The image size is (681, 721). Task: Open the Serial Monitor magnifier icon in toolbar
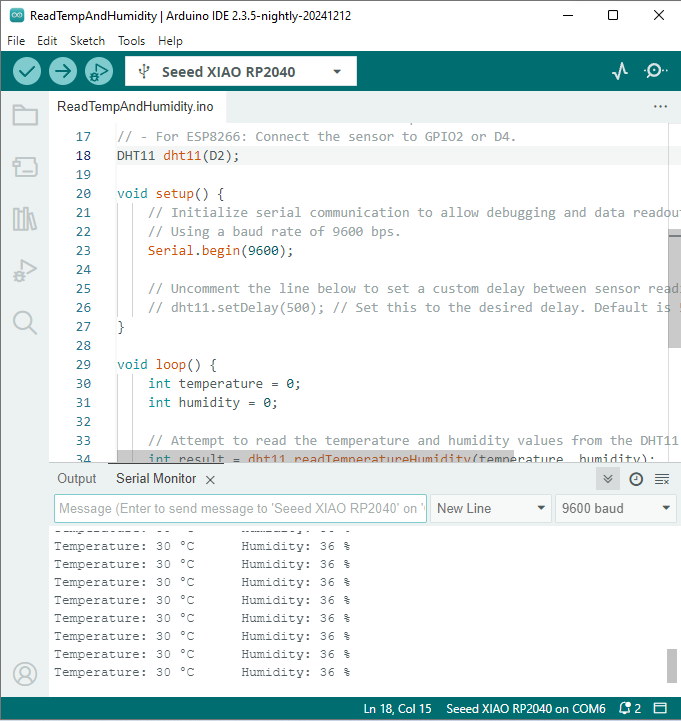point(655,71)
